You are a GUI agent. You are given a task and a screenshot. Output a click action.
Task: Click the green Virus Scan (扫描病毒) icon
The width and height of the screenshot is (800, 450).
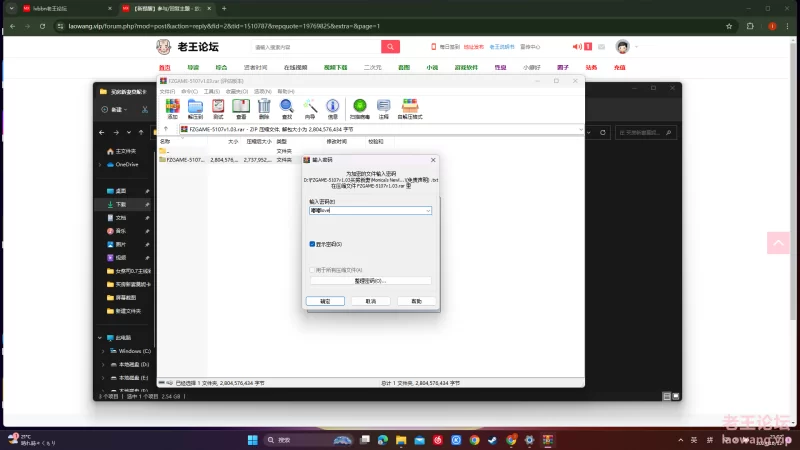pos(360,109)
